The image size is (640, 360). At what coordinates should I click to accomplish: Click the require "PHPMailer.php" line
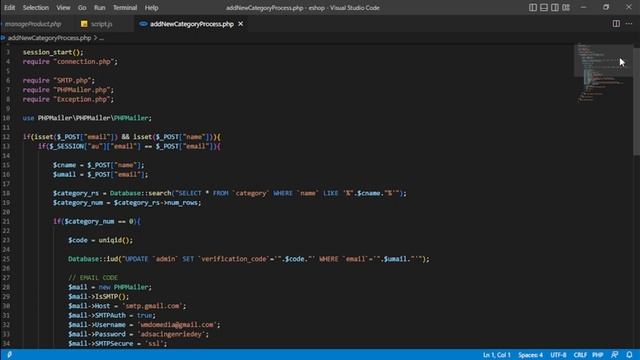[68, 90]
